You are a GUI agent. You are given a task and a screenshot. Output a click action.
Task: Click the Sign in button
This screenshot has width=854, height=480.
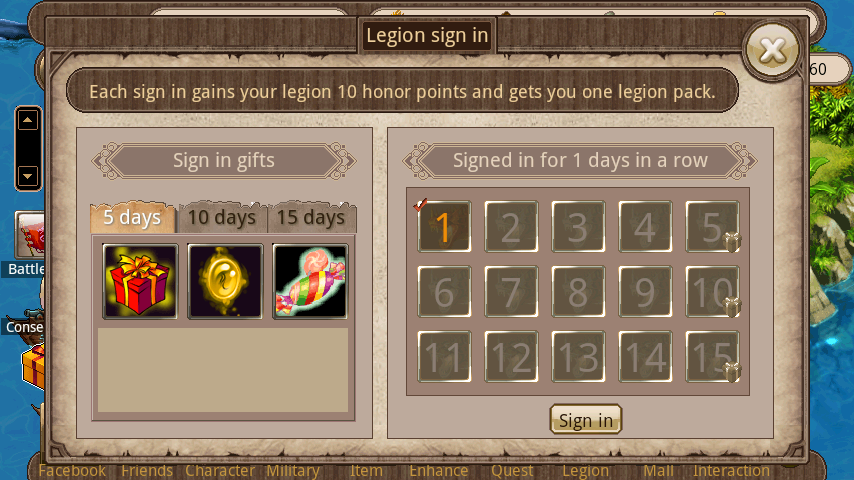tap(585, 420)
